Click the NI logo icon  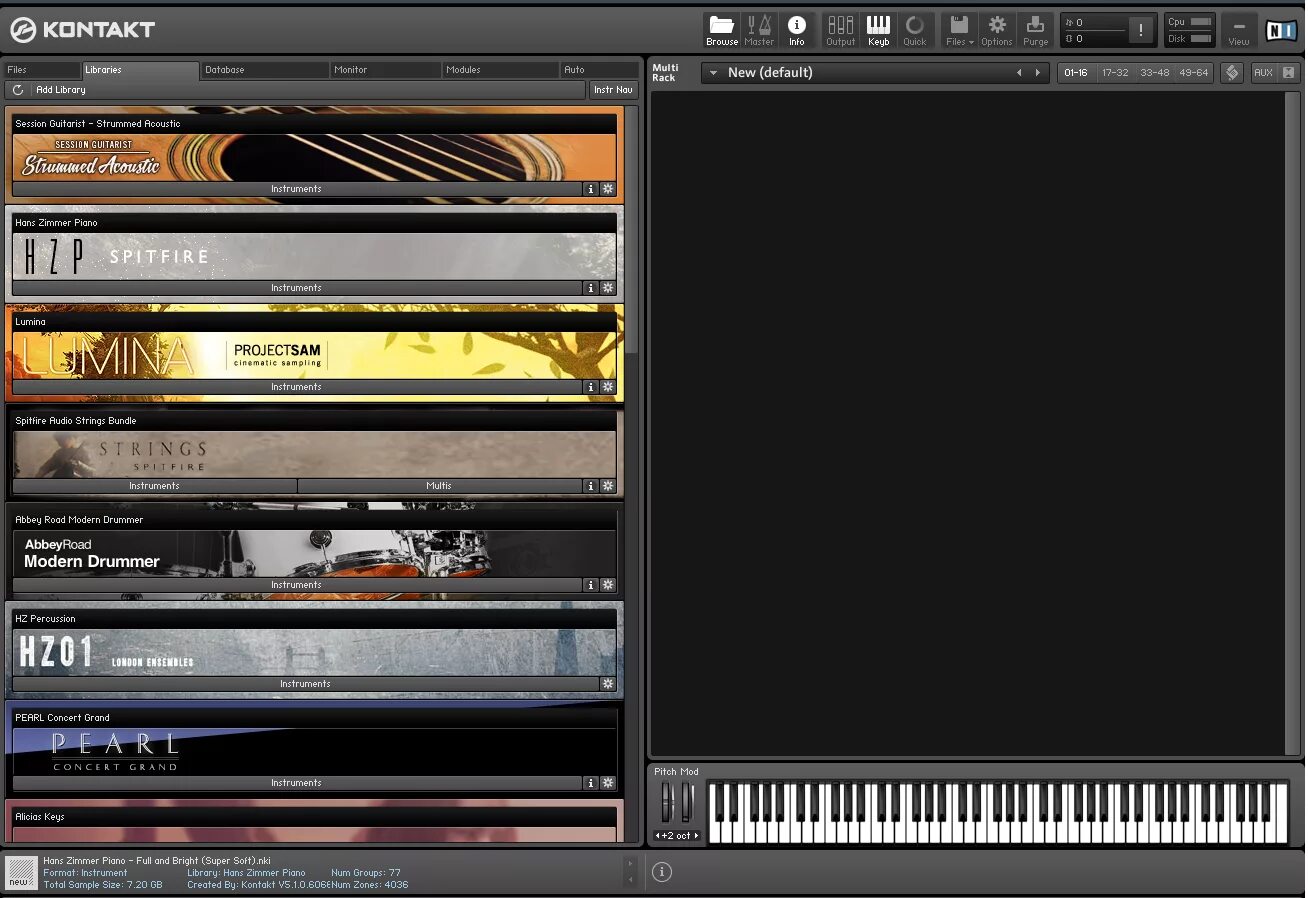tap(1280, 30)
